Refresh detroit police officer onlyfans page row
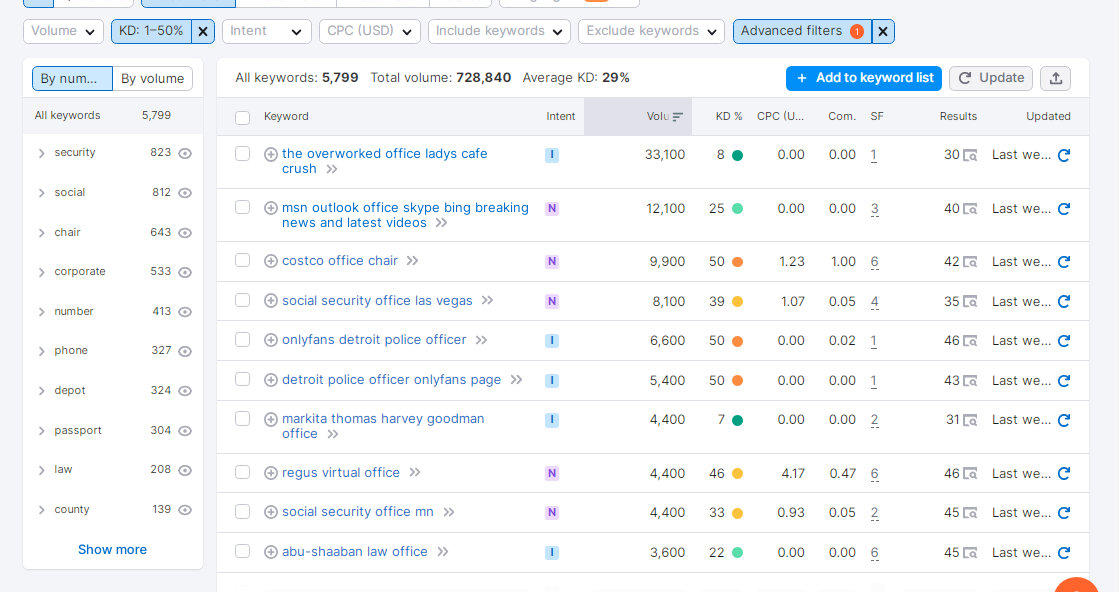1119x592 pixels. pos(1063,381)
